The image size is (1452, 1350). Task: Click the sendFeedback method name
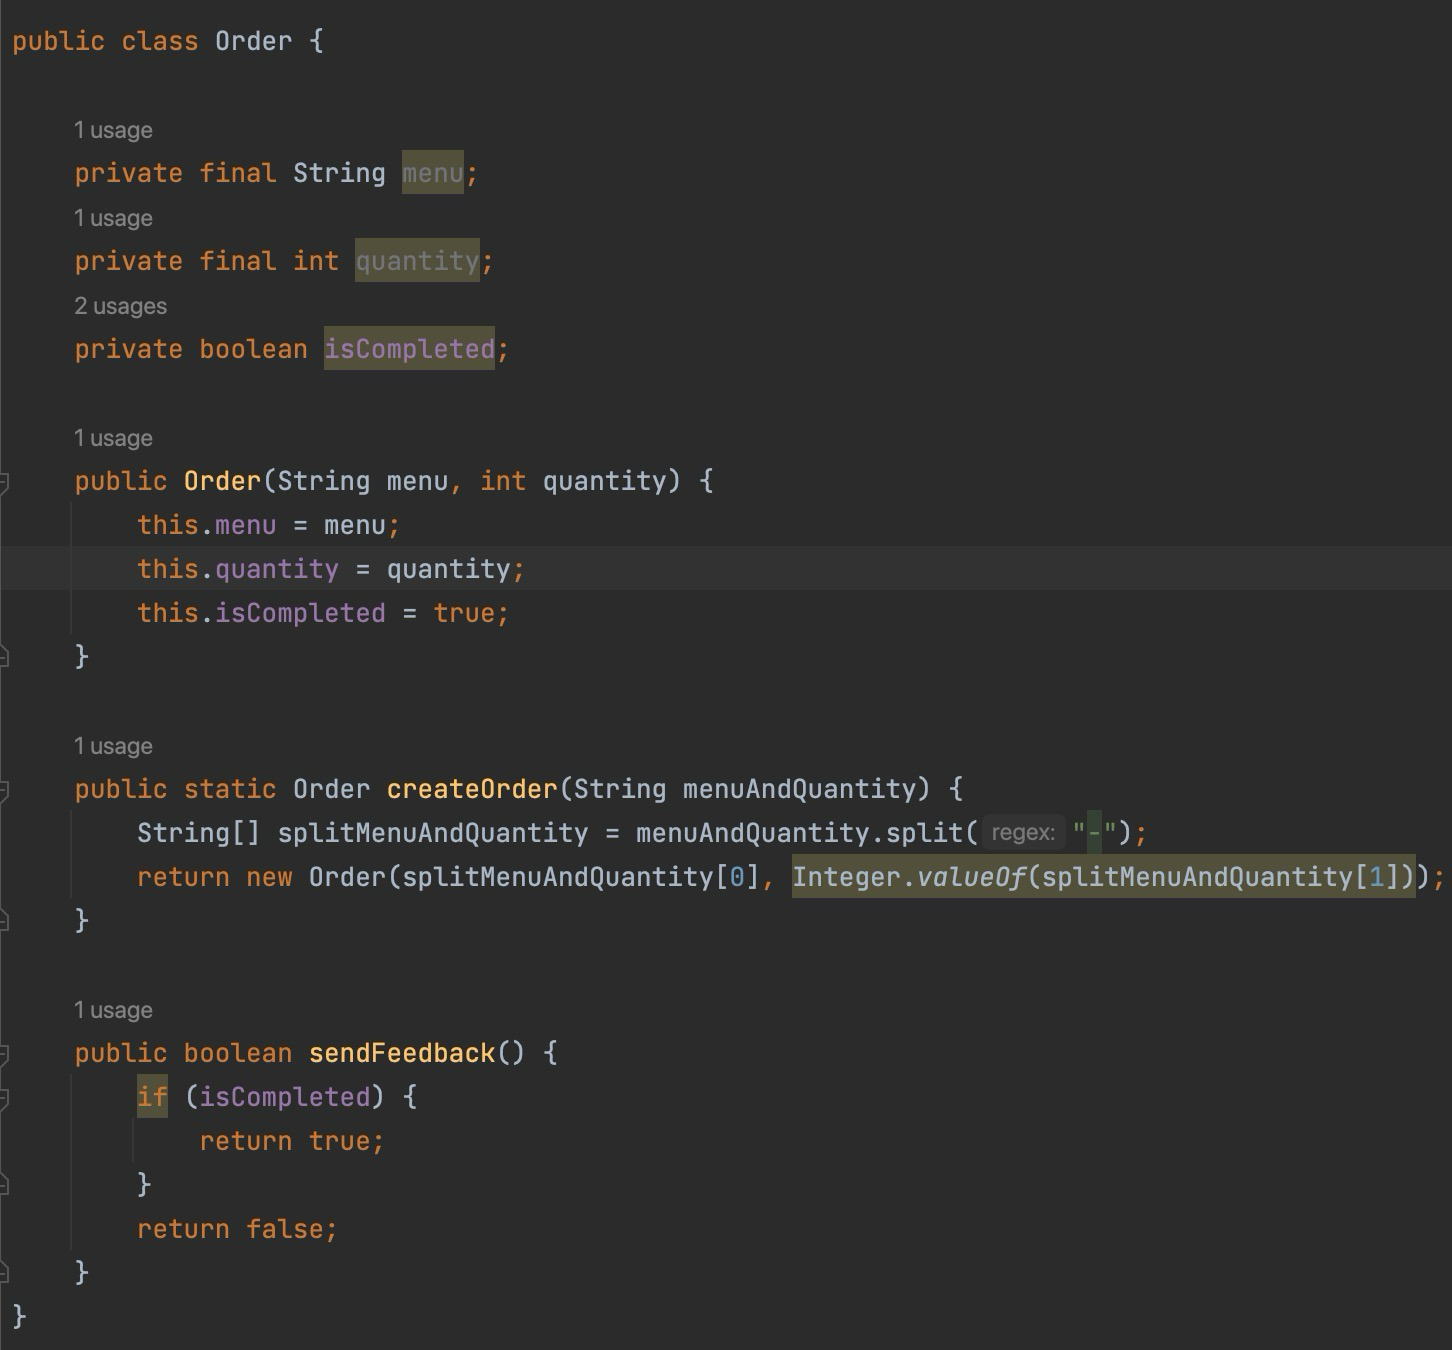(402, 1053)
